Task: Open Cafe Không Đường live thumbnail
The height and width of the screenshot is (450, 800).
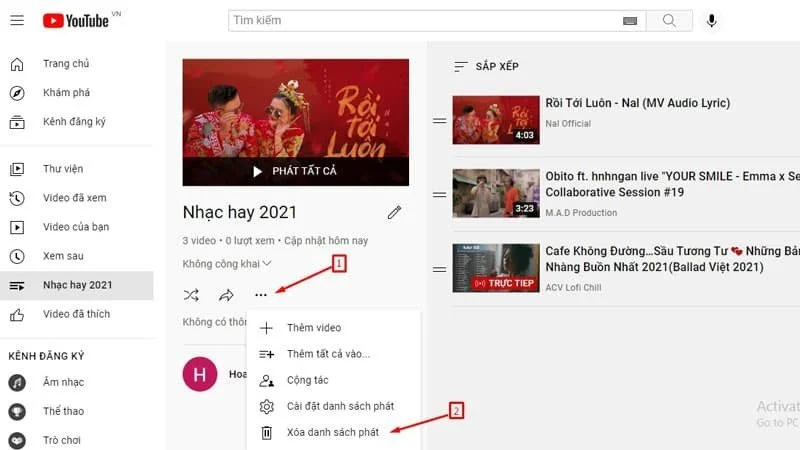Action: pyautogui.click(x=496, y=268)
